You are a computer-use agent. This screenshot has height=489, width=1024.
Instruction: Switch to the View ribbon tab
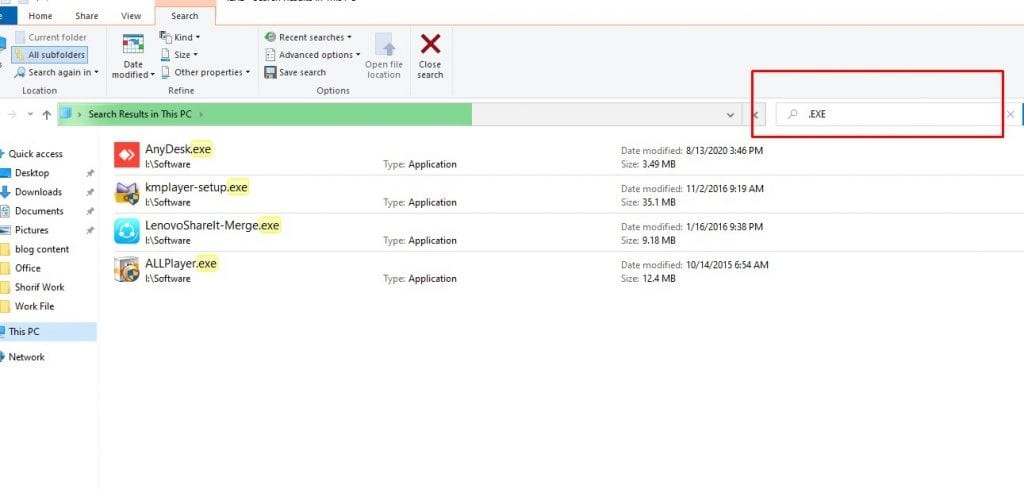131,16
